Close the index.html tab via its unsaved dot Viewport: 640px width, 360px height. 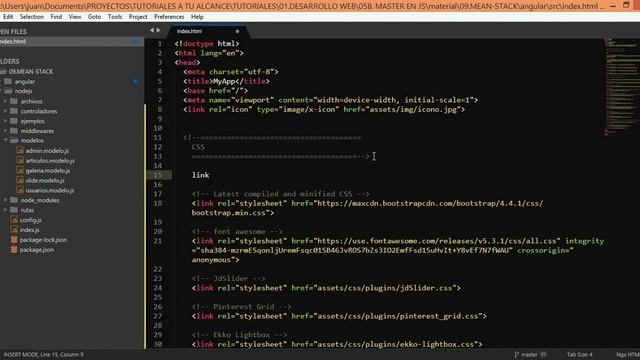237,31
